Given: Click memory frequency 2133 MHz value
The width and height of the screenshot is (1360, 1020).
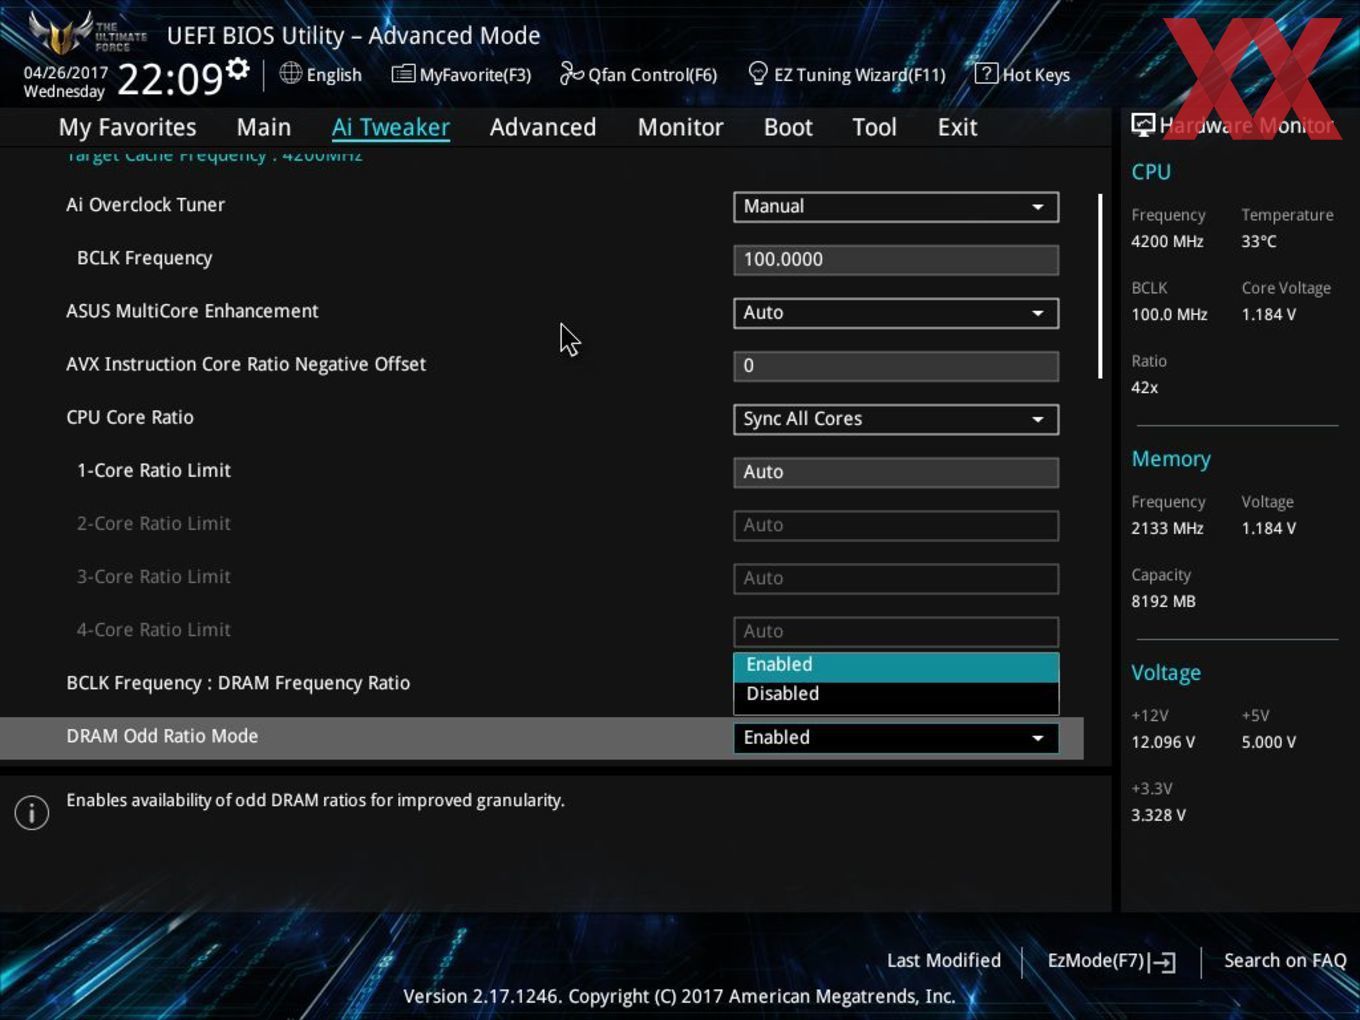Looking at the screenshot, I should pos(1167,528).
